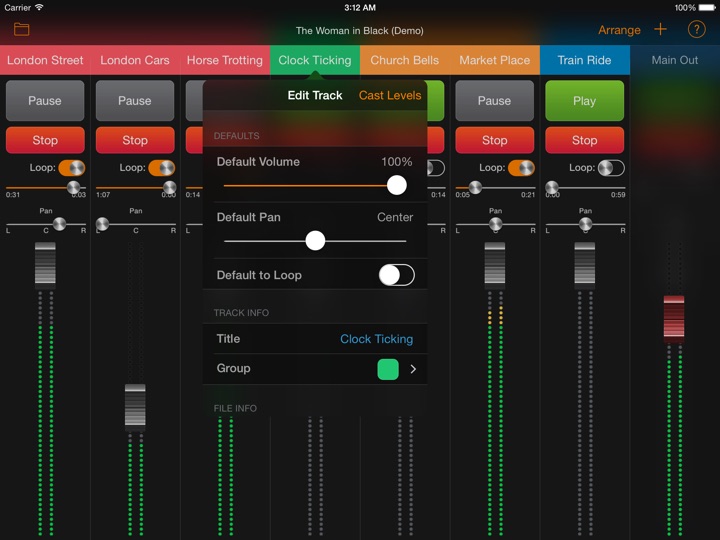
Task: Toggle the Default to Loop switch
Action: pyautogui.click(x=397, y=275)
